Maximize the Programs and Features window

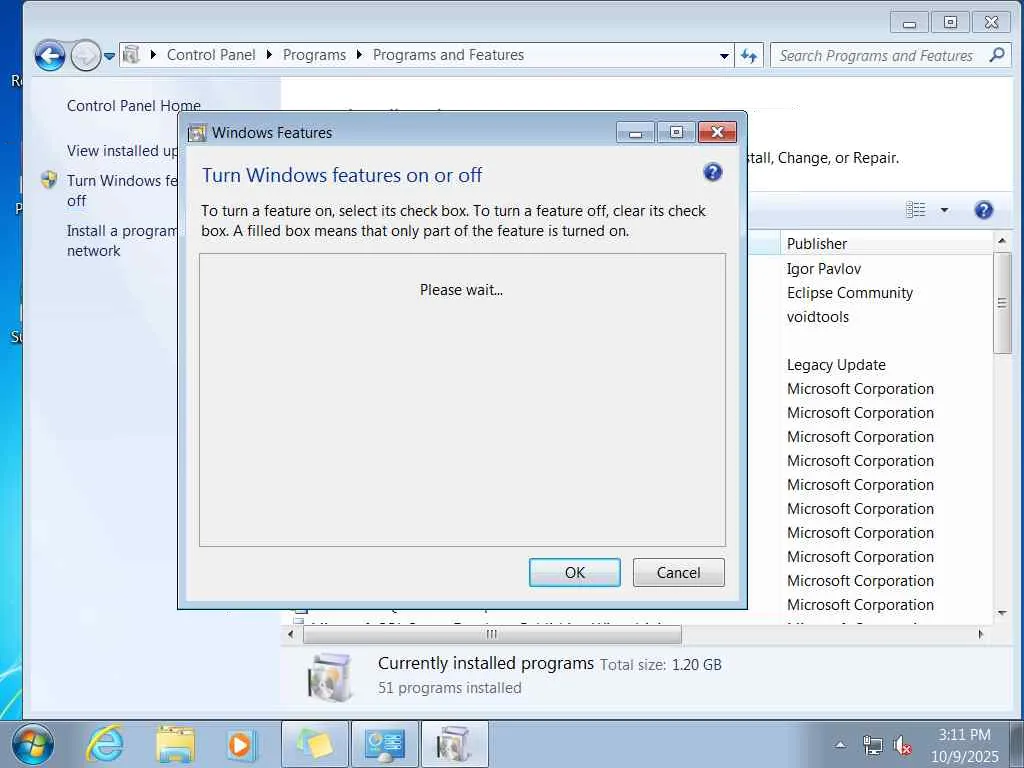[950, 23]
